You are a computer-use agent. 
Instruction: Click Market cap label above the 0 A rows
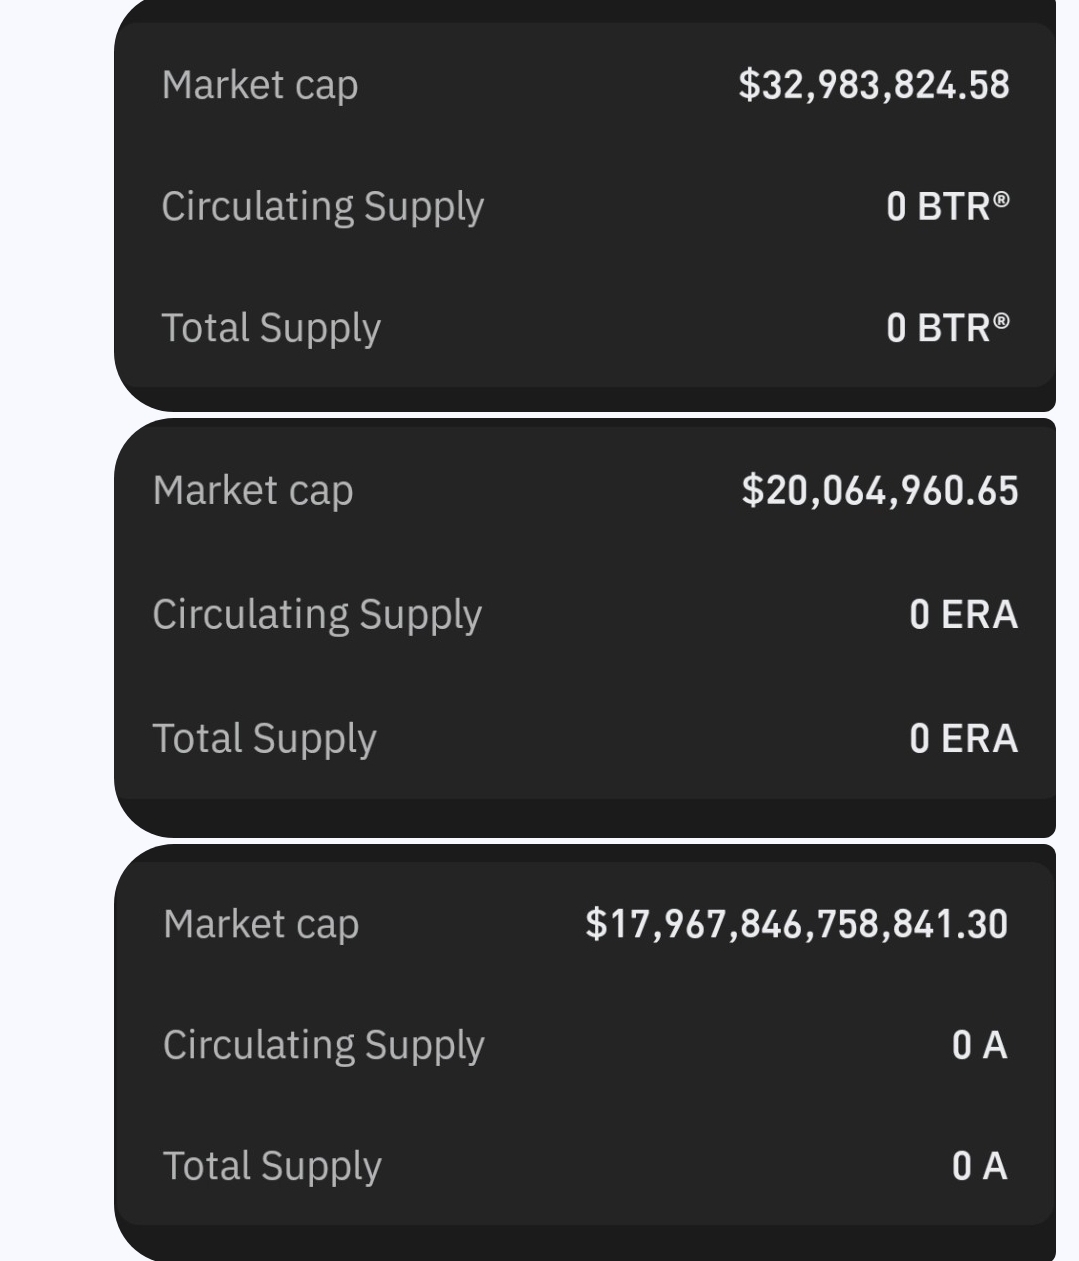pos(261,924)
